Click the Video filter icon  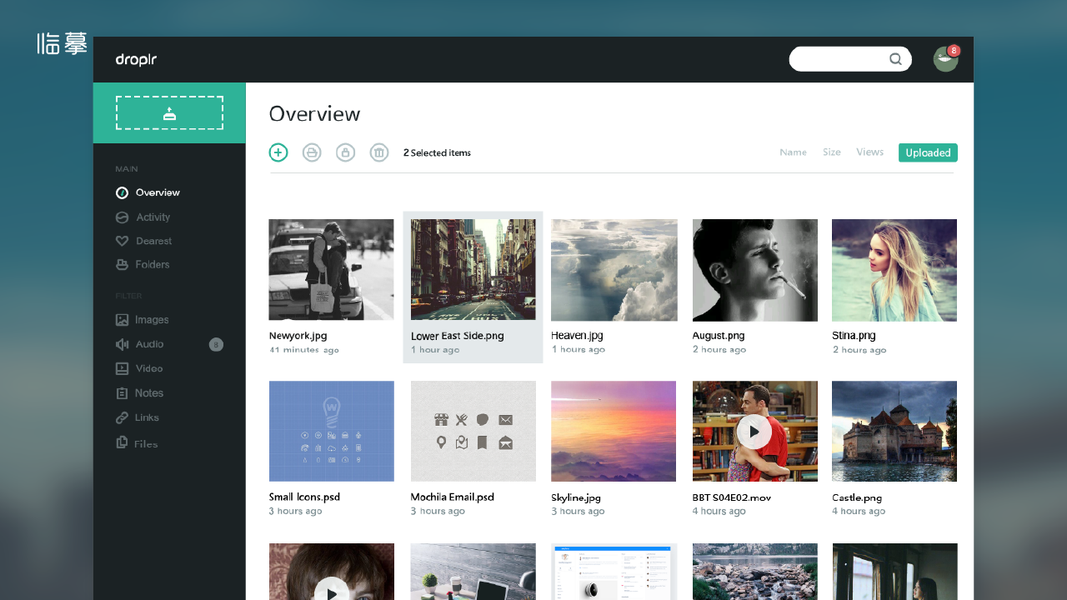click(x=122, y=369)
